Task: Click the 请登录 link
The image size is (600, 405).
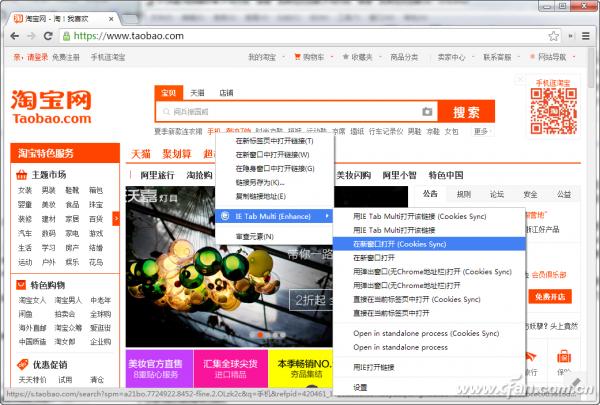Action: coord(37,57)
